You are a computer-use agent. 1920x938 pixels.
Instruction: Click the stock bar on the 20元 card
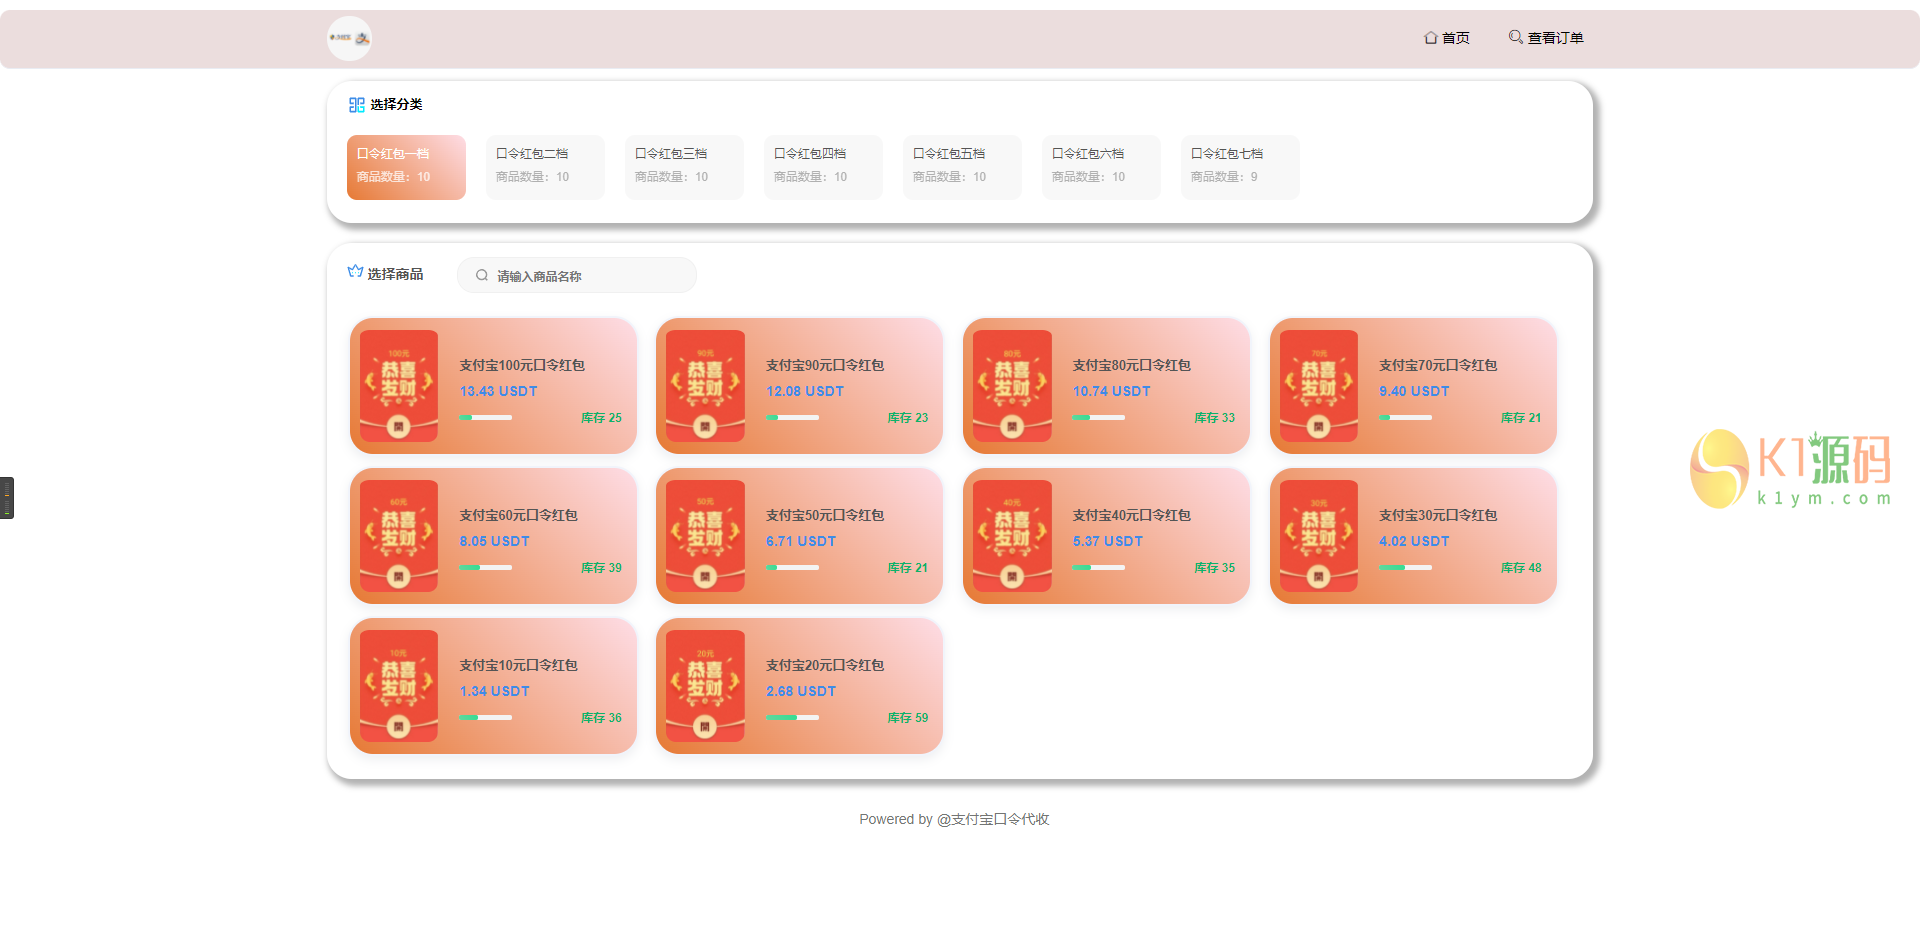pos(792,717)
